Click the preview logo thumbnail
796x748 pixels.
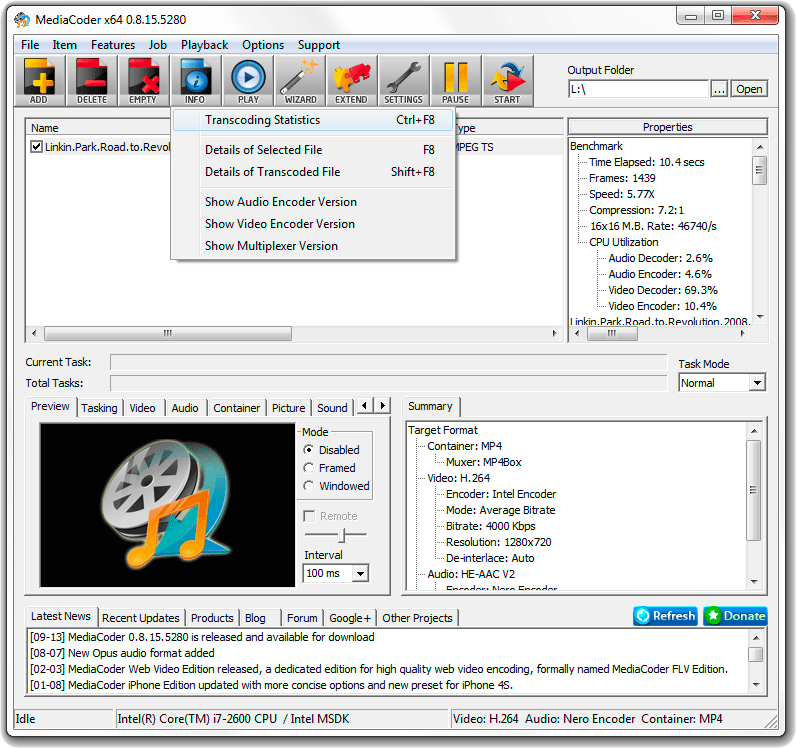point(168,506)
